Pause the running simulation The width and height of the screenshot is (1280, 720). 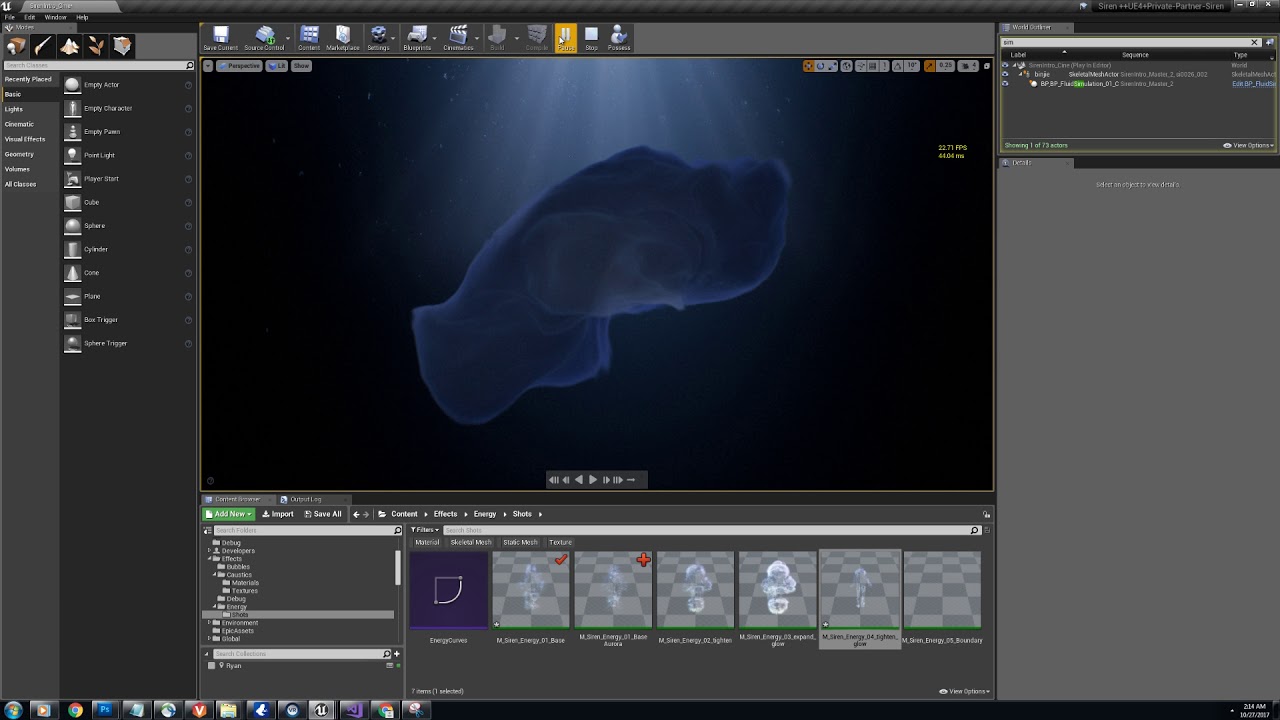pyautogui.click(x=566, y=38)
